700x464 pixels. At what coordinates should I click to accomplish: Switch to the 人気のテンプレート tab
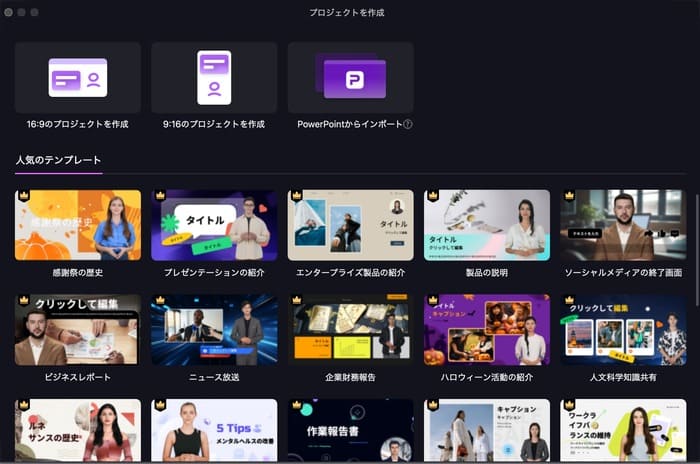coord(58,160)
